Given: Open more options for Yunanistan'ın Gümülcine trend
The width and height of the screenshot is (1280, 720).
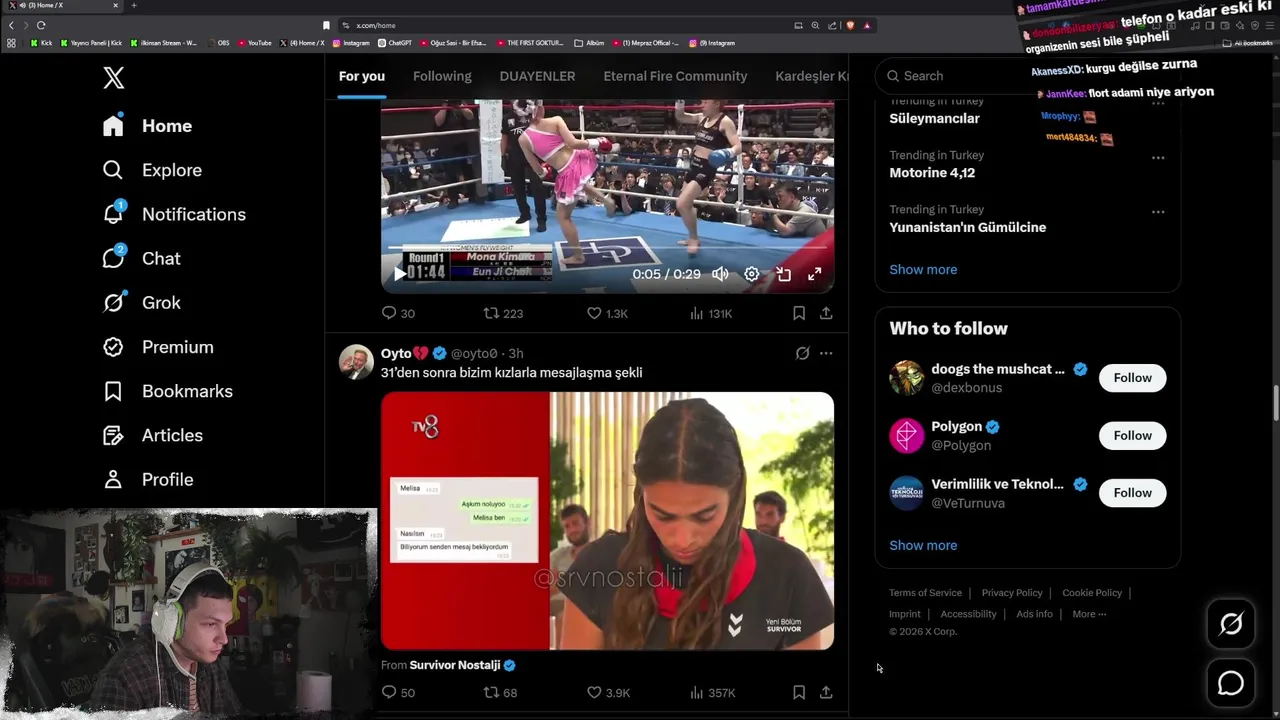Looking at the screenshot, I should point(1158,212).
